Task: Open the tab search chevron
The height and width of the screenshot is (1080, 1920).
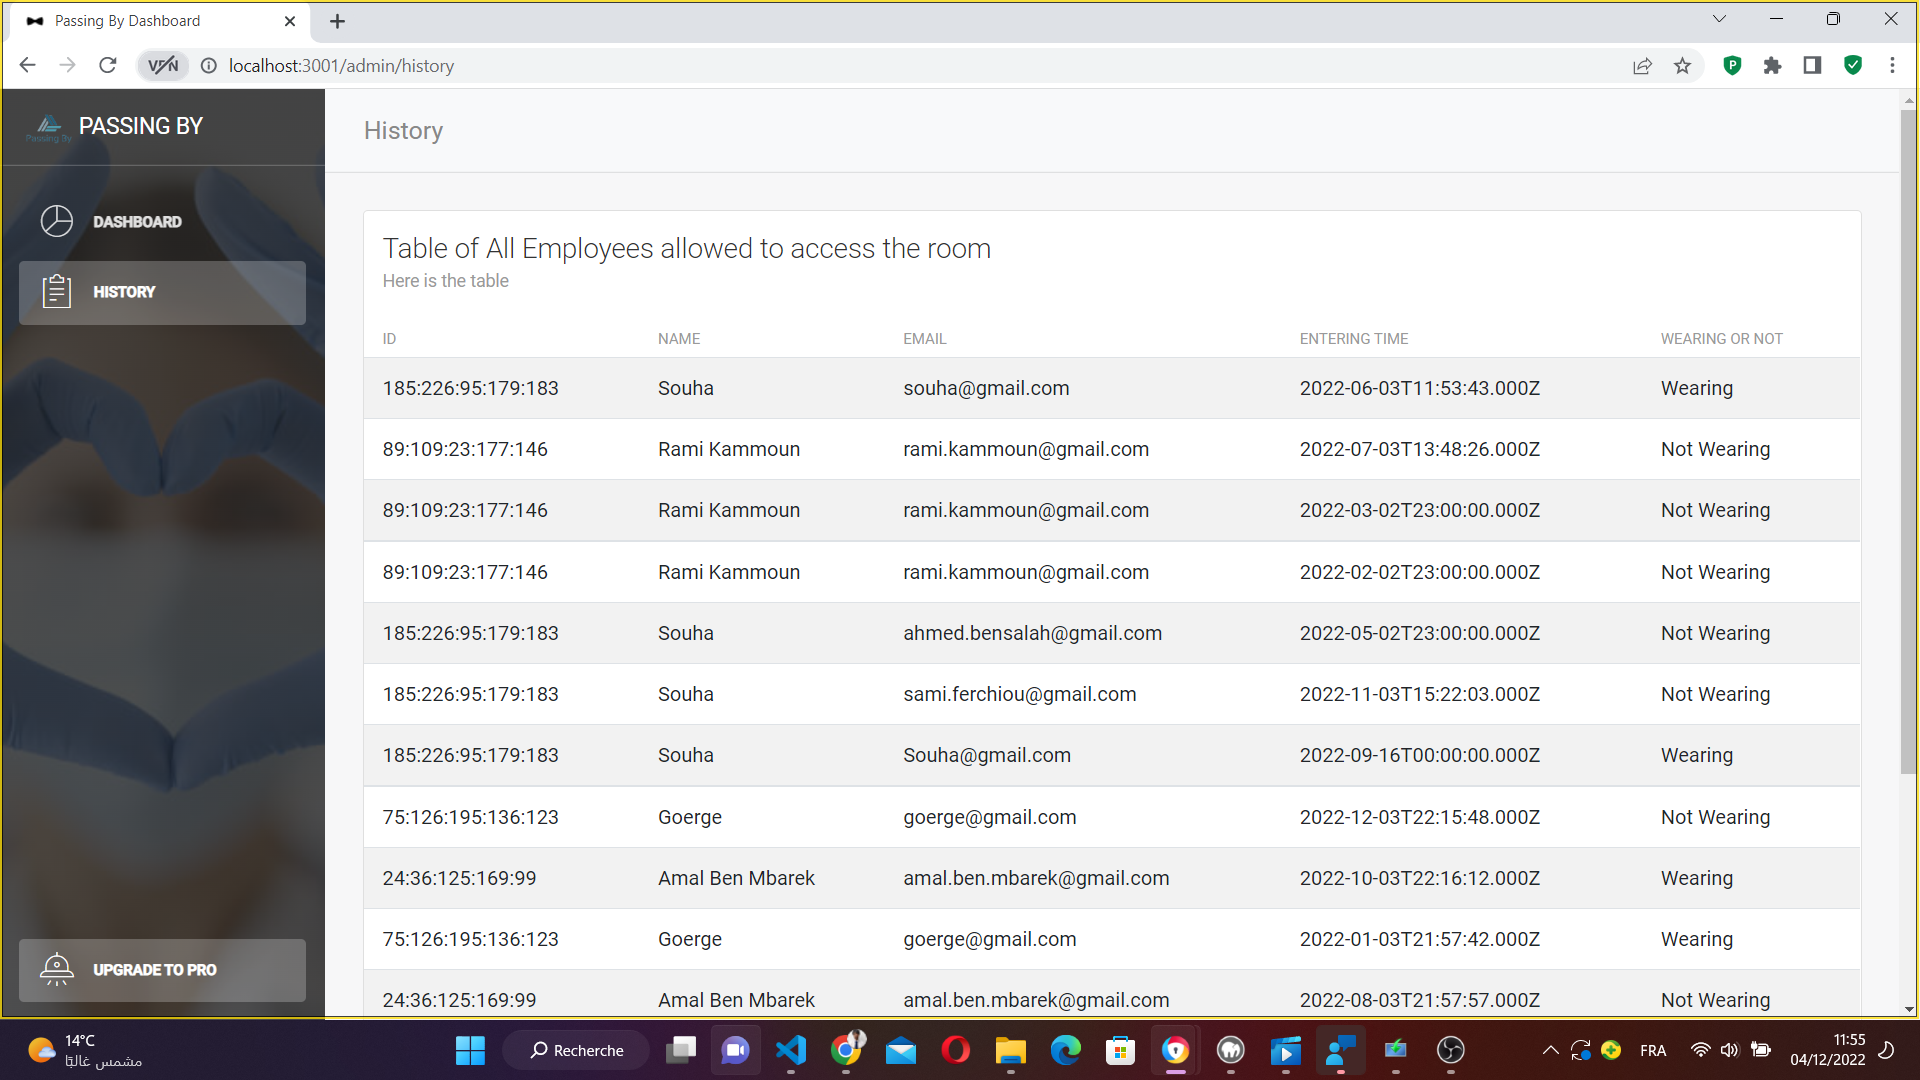Action: (1719, 19)
